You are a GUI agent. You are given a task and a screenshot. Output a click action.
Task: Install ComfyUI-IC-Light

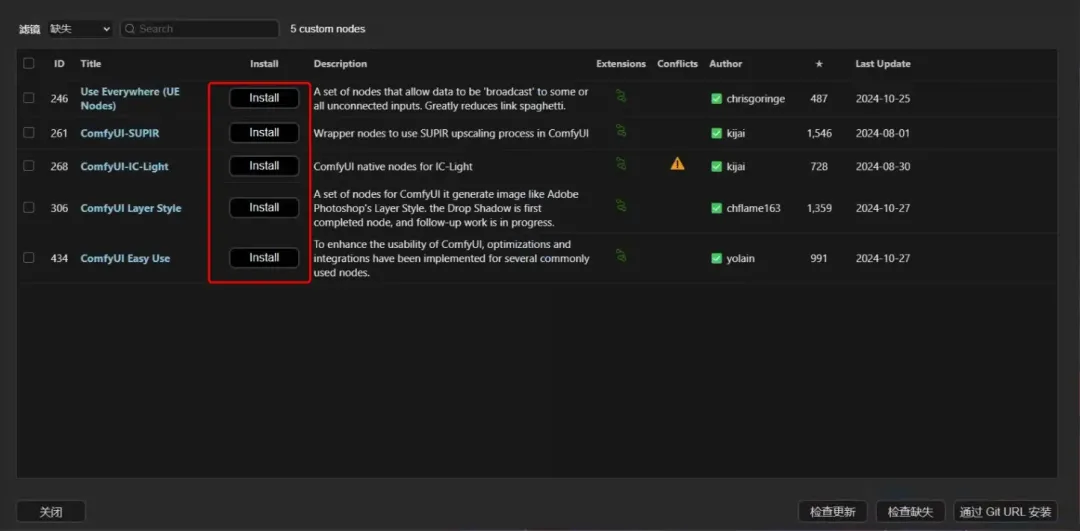click(x=264, y=166)
